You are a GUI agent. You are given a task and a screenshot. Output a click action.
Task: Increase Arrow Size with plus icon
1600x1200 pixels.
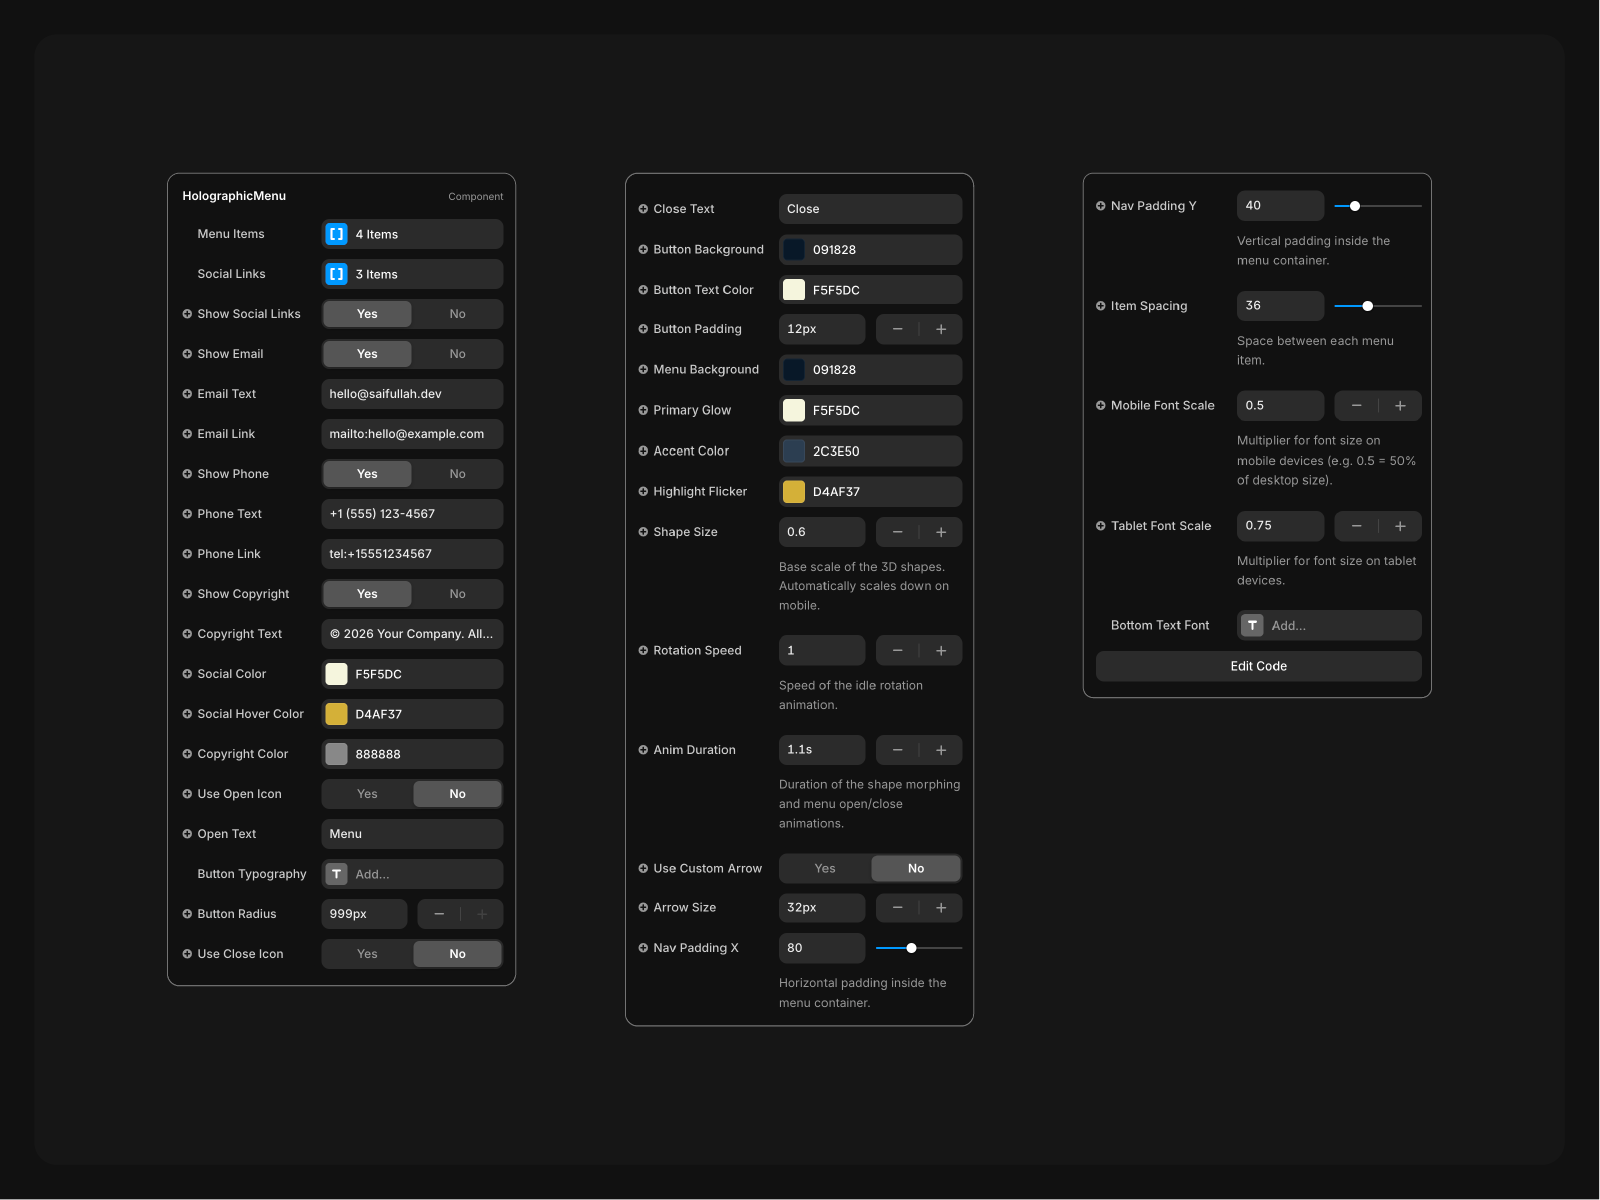(941, 908)
